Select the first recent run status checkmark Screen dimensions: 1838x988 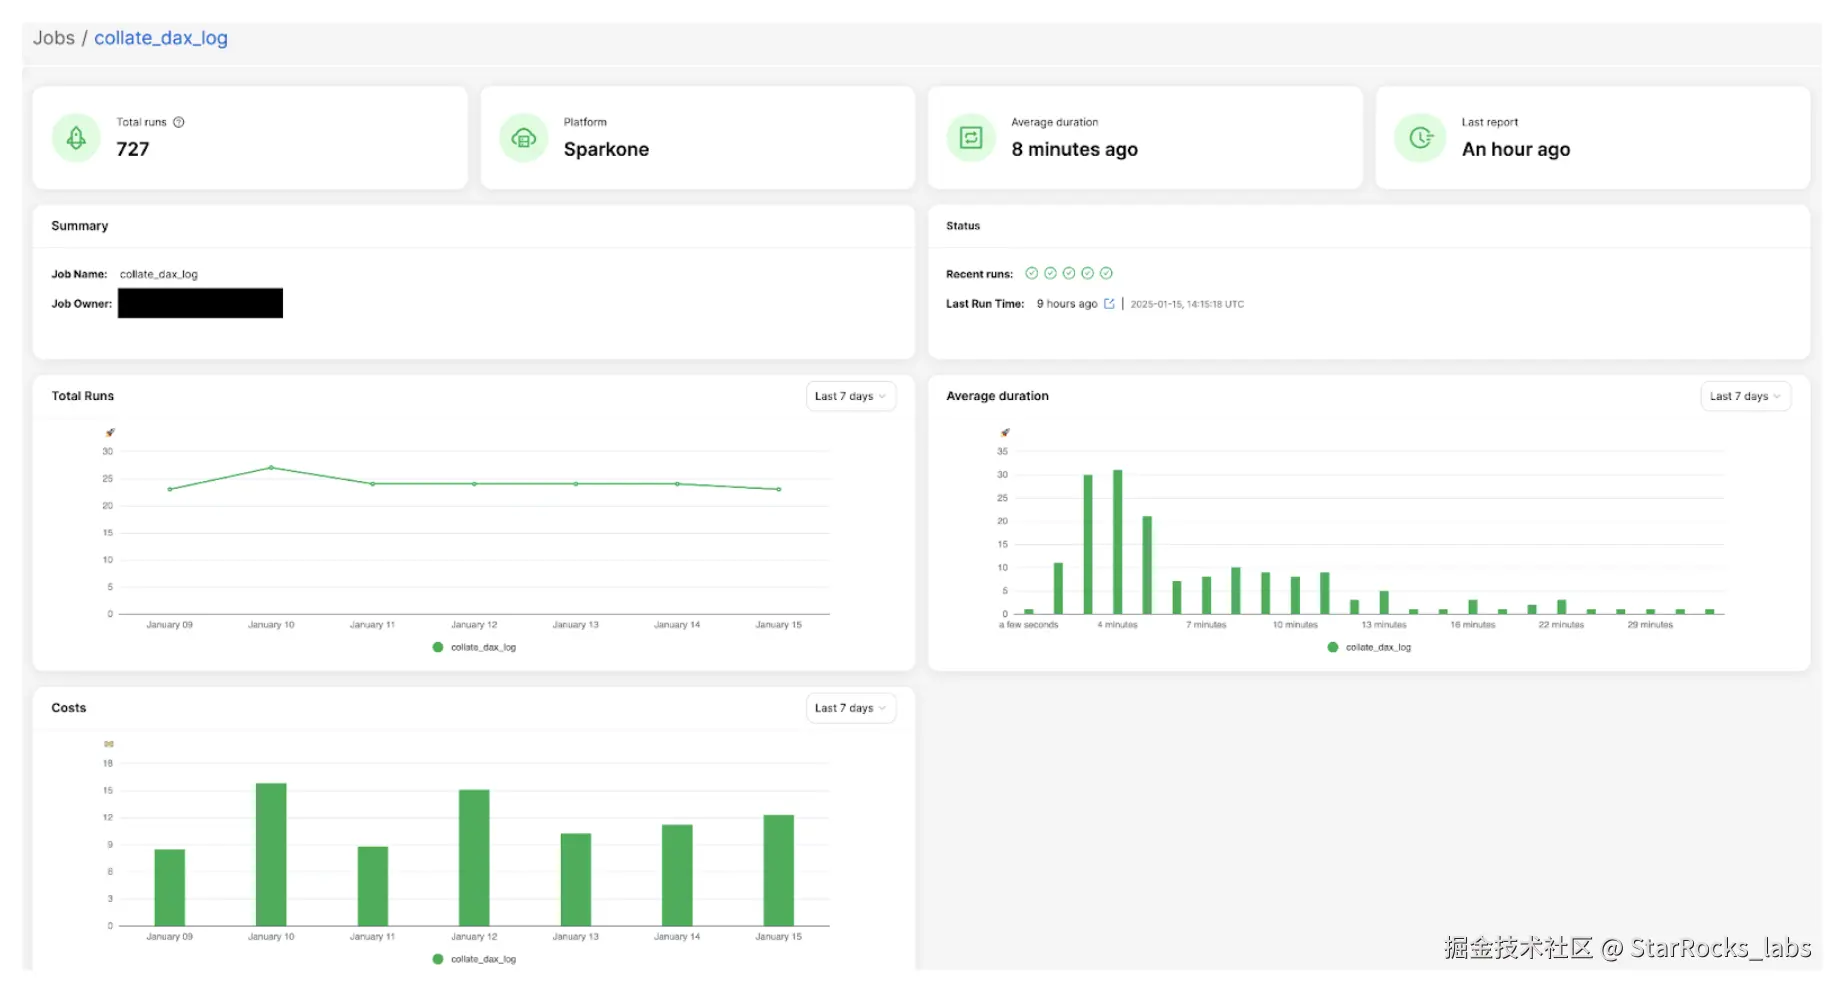[x=1032, y=273]
